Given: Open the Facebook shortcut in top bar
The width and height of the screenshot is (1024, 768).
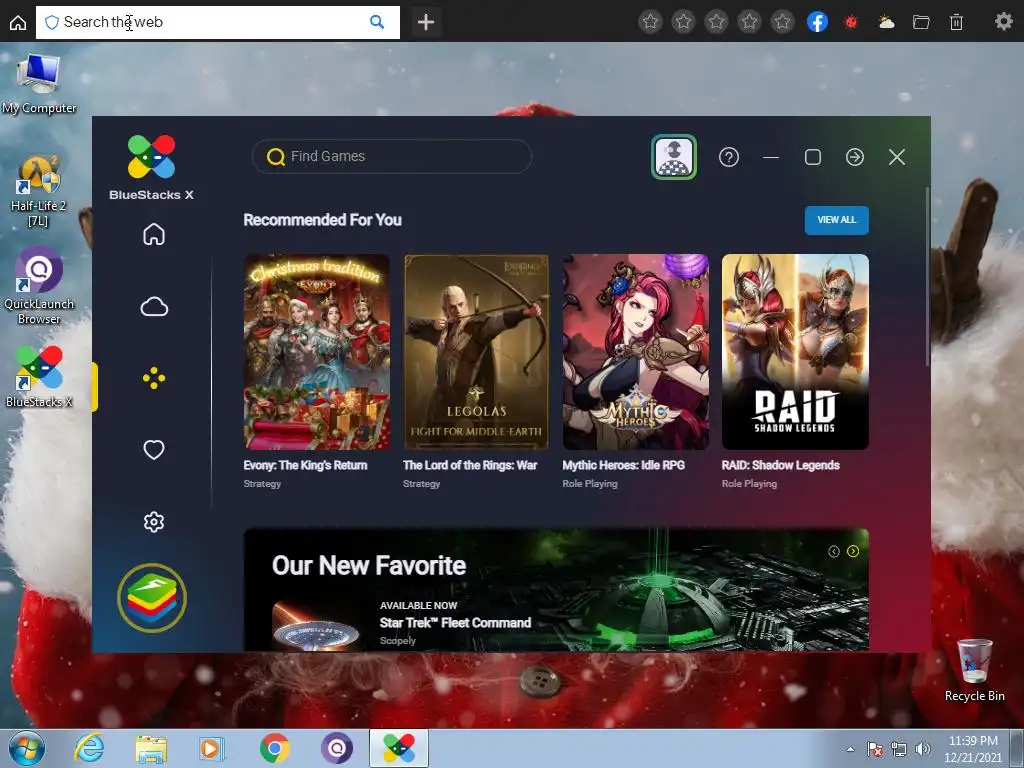Looking at the screenshot, I should coord(817,22).
